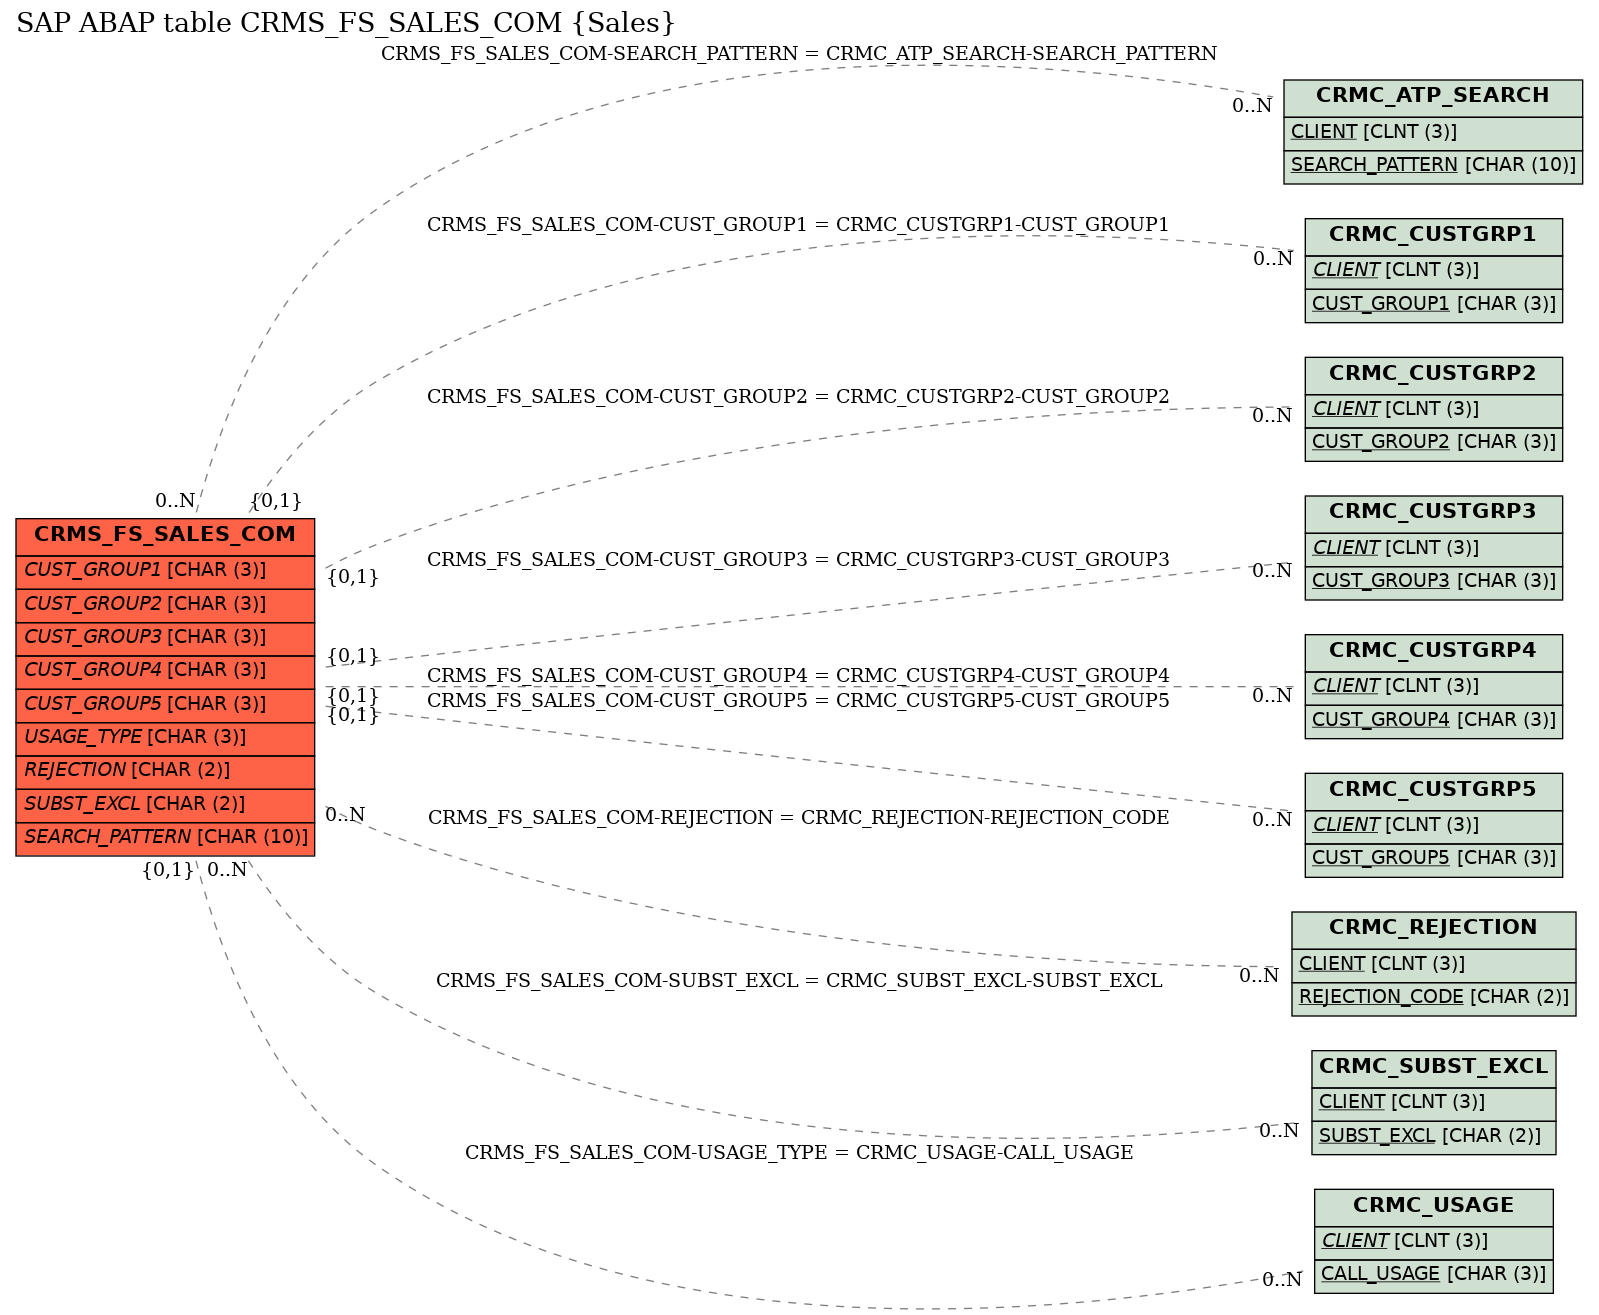Click CALL_USAGE field of CRMC_USAGE

coord(1433,1275)
